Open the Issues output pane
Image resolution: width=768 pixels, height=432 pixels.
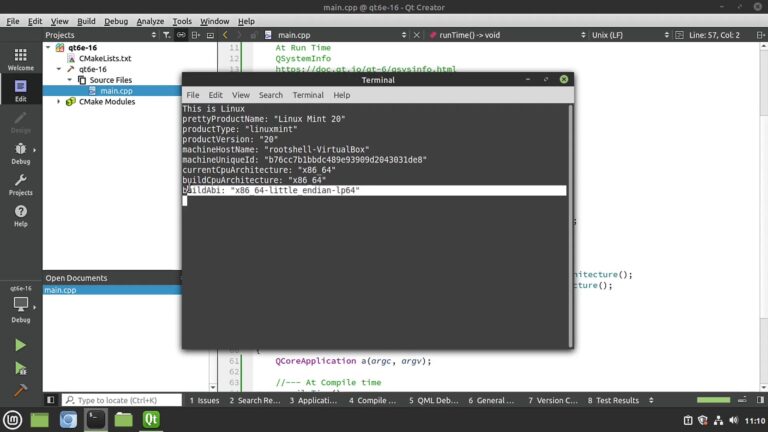(204, 400)
